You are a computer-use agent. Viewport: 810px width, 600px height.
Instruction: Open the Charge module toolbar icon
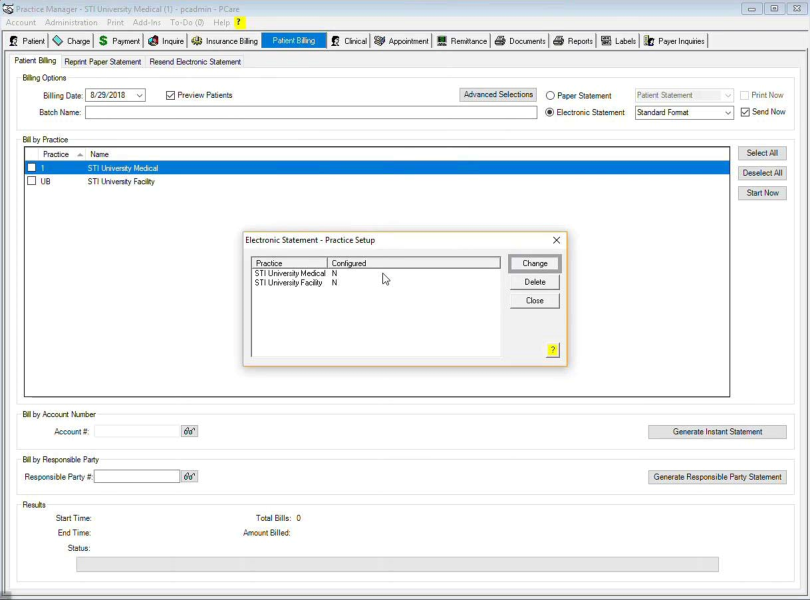58,41
